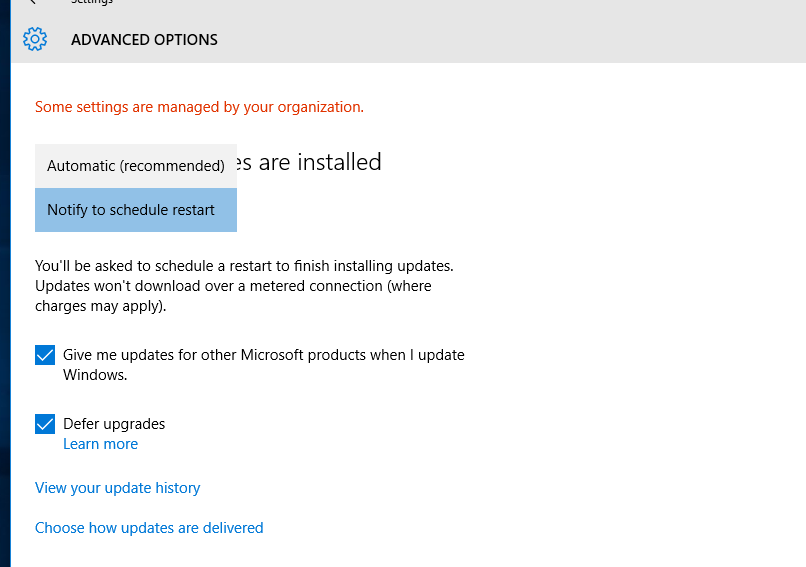Click the 'Defer upgrades' label text
This screenshot has height=567, width=806.
click(x=114, y=424)
